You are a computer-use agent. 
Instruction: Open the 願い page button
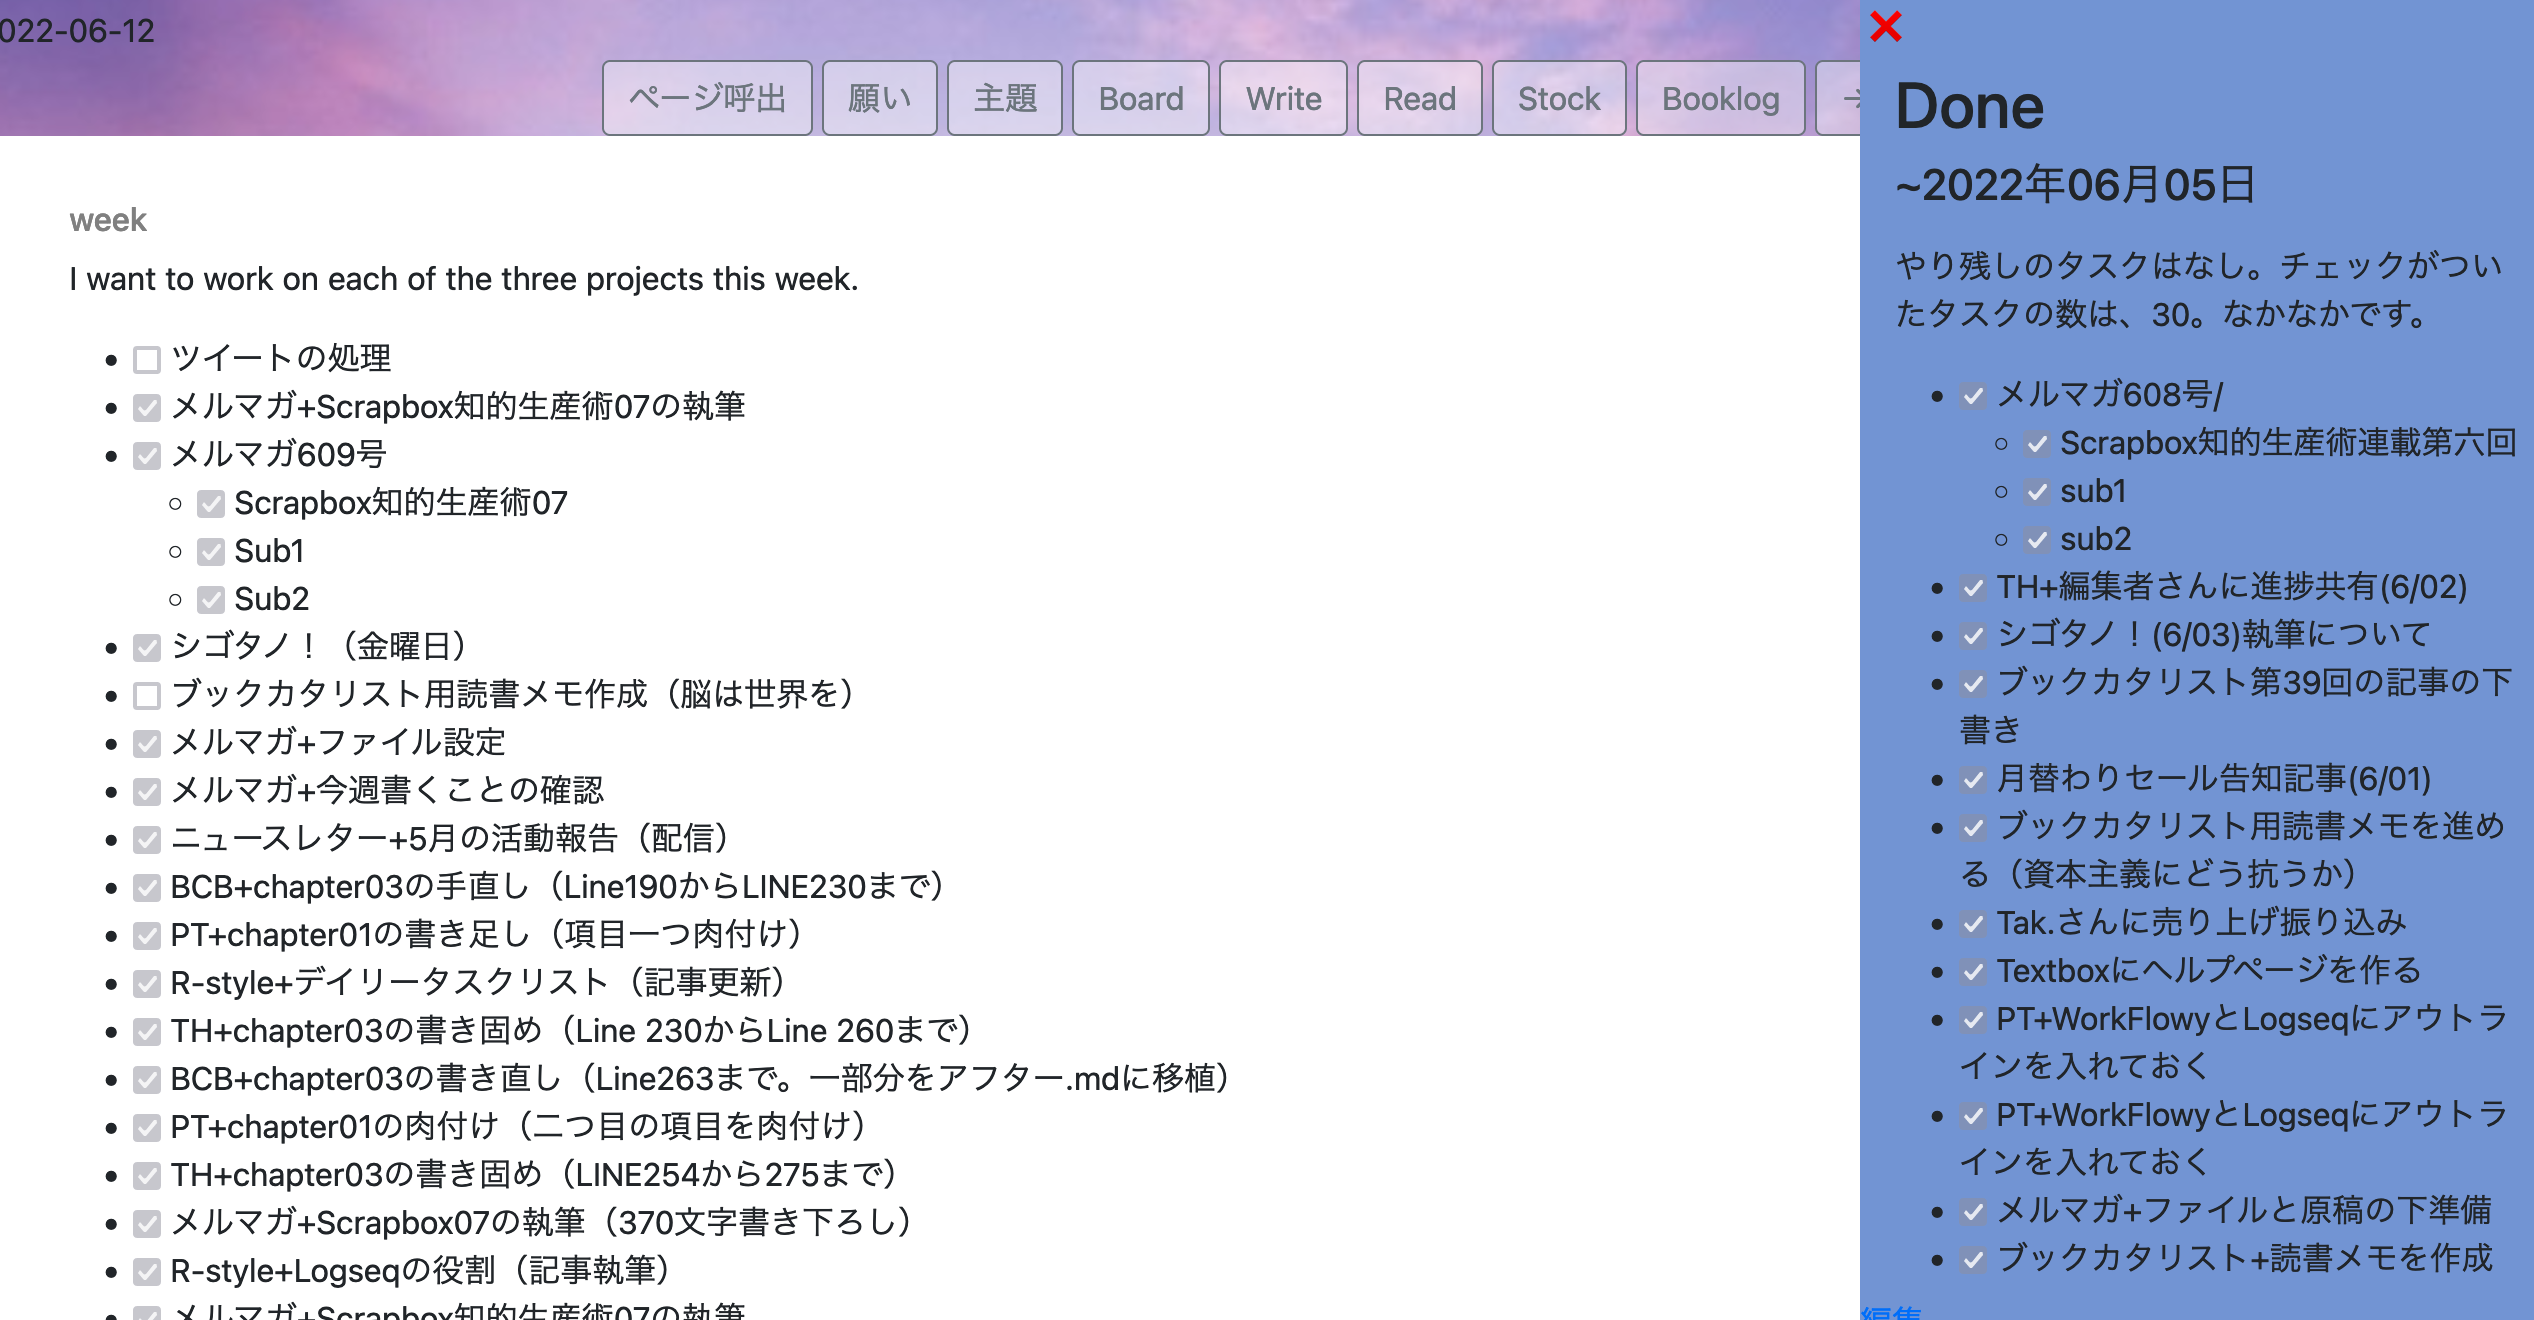[879, 98]
